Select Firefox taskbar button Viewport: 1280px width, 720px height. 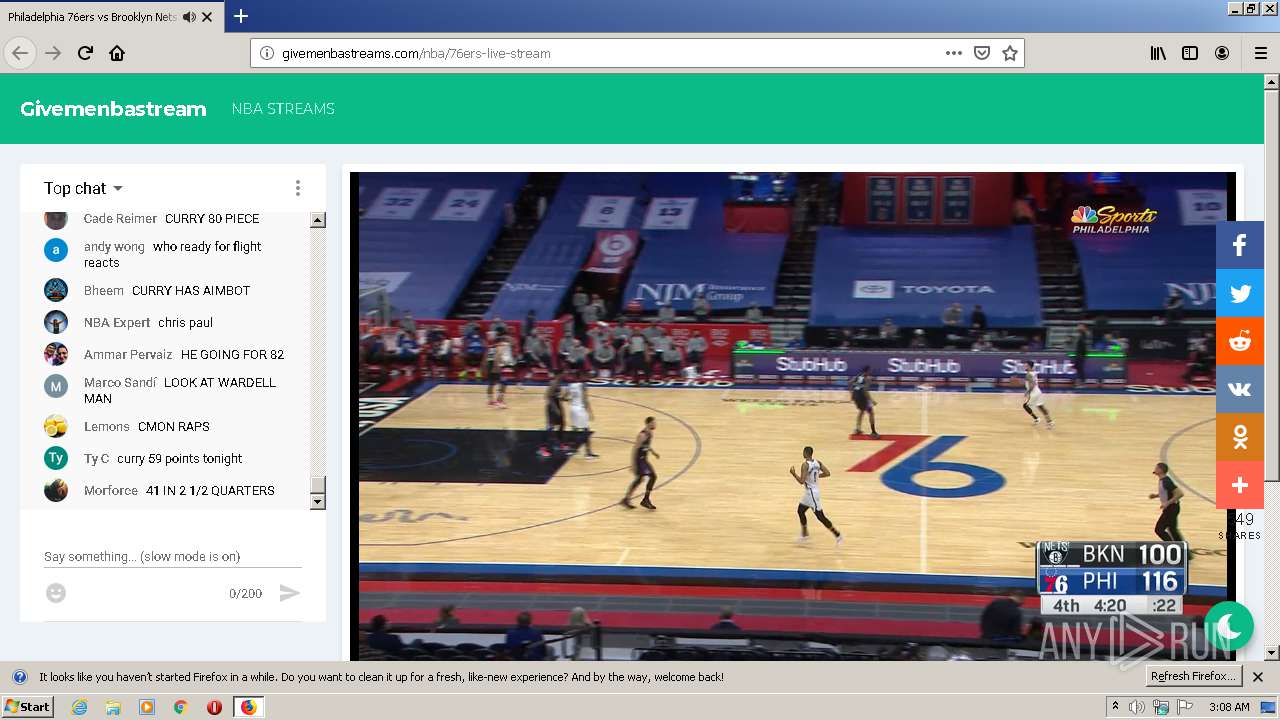tap(248, 707)
